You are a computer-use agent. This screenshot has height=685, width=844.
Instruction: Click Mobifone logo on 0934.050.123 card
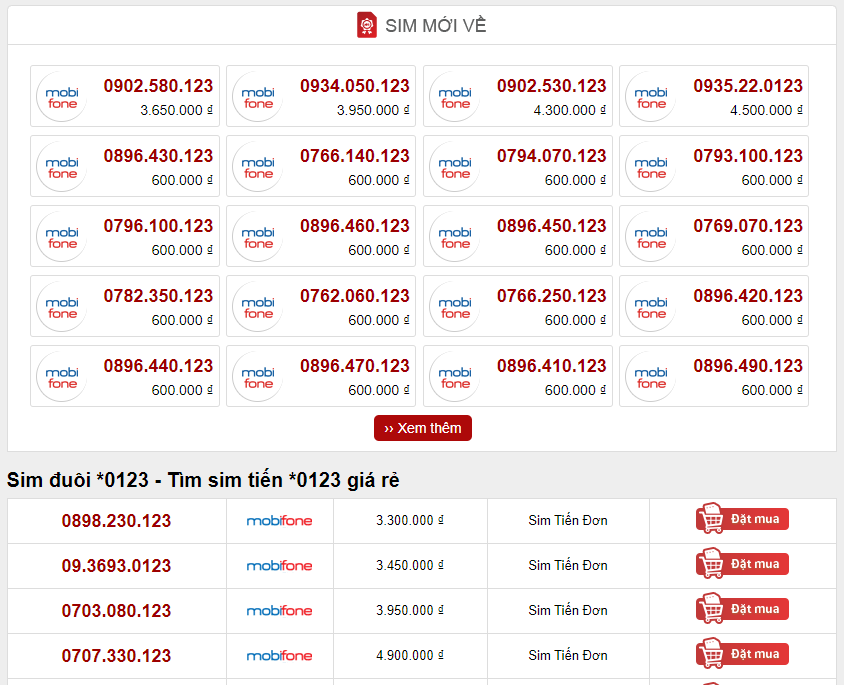258,97
